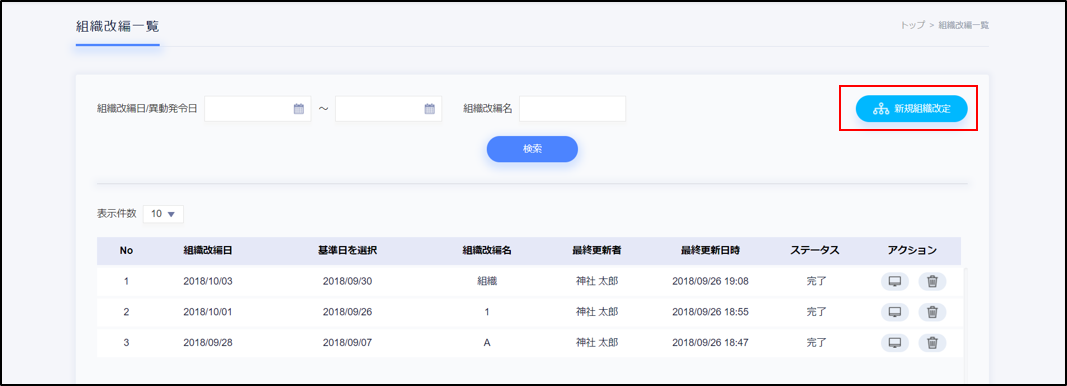The image size is (1067, 386).
Task: Delete row 1 with trash icon
Action: click(x=932, y=281)
